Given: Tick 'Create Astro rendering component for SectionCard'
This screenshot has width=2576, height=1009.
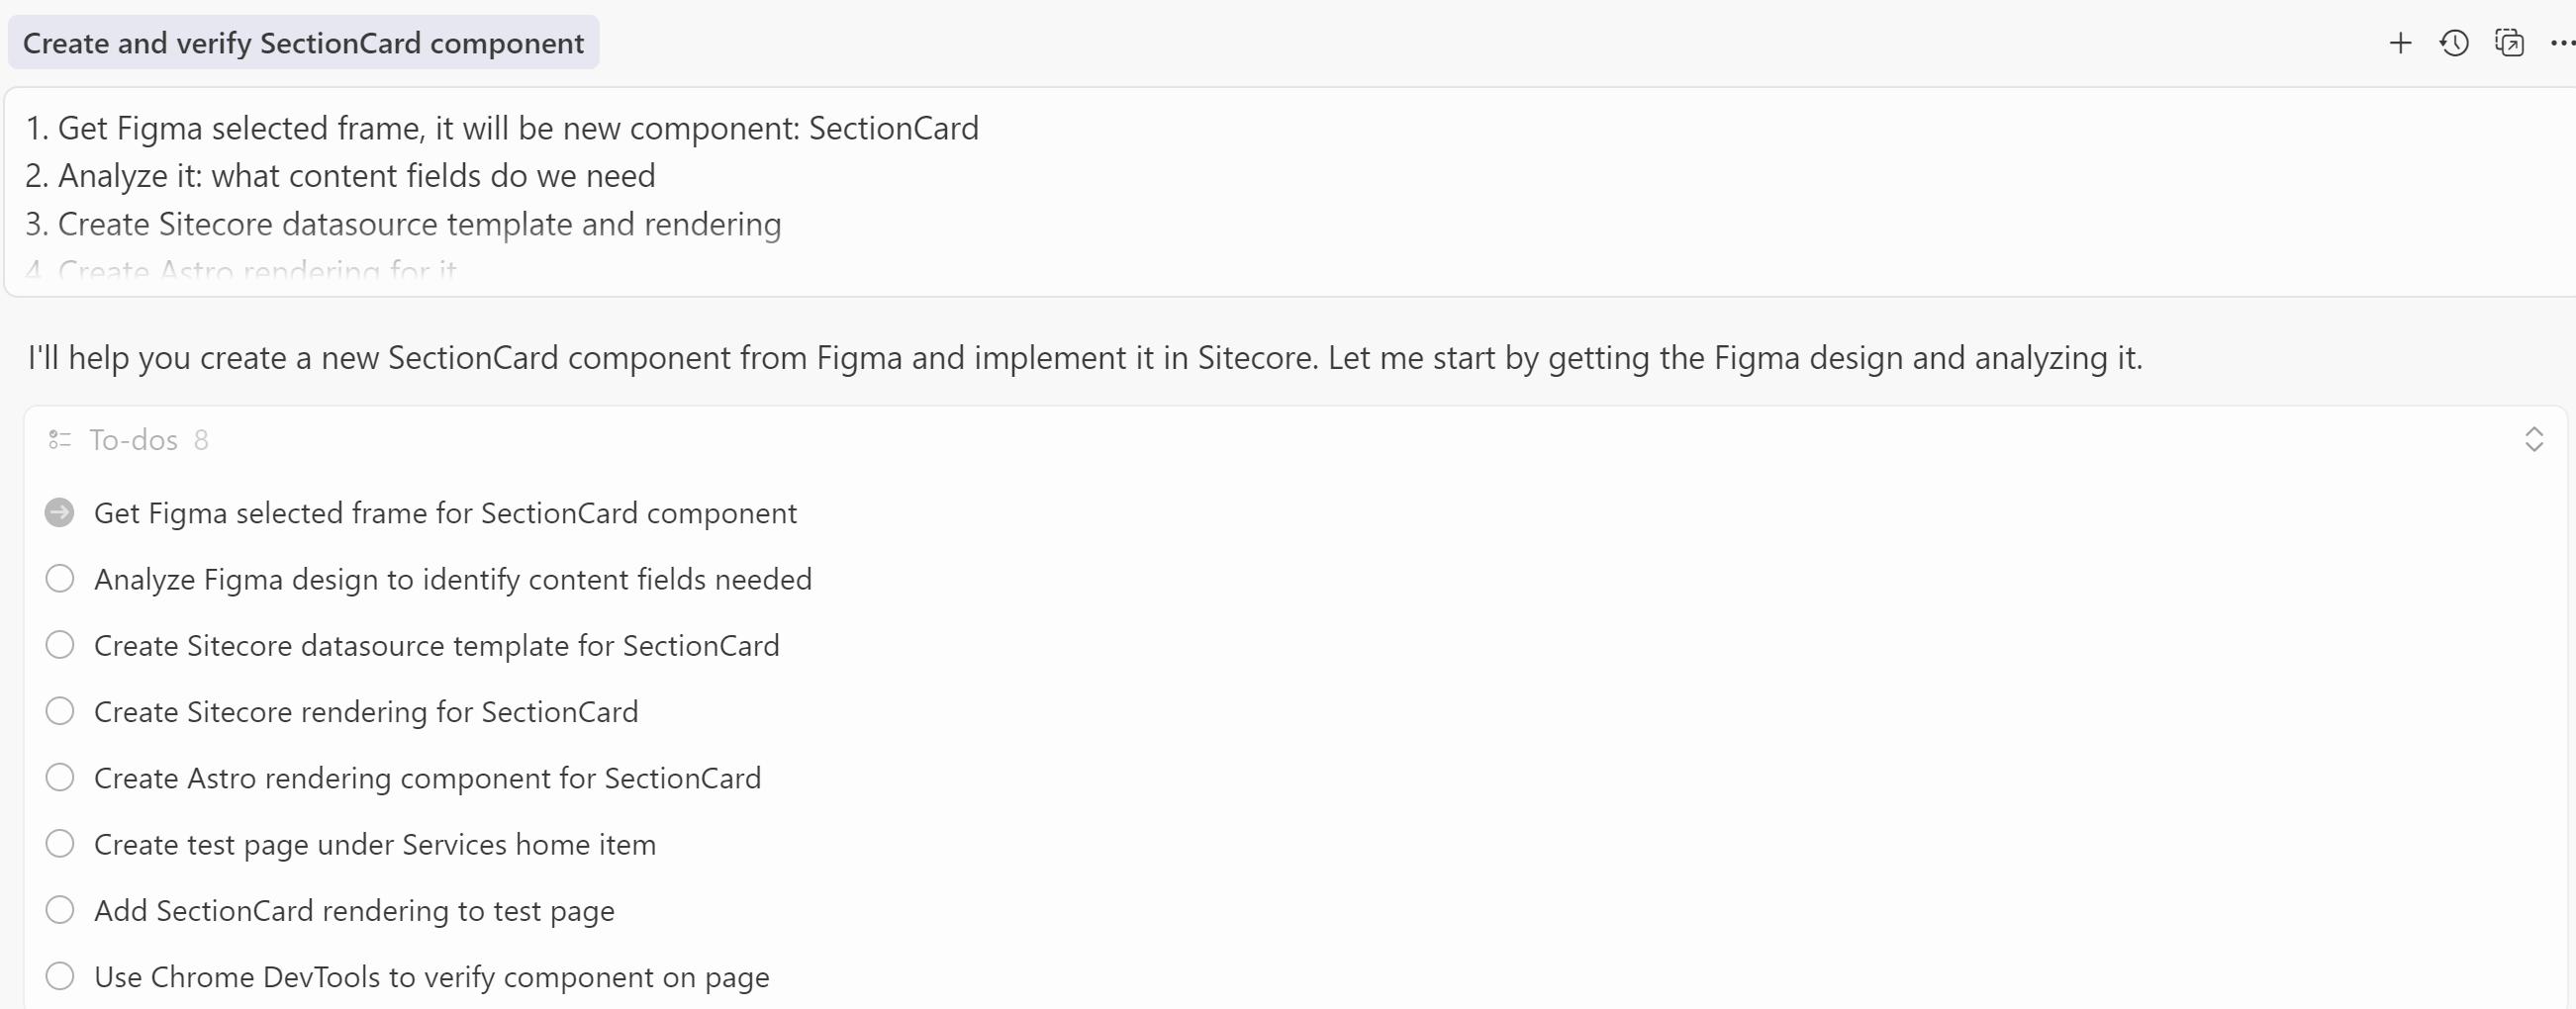Looking at the screenshot, I should tap(59, 778).
